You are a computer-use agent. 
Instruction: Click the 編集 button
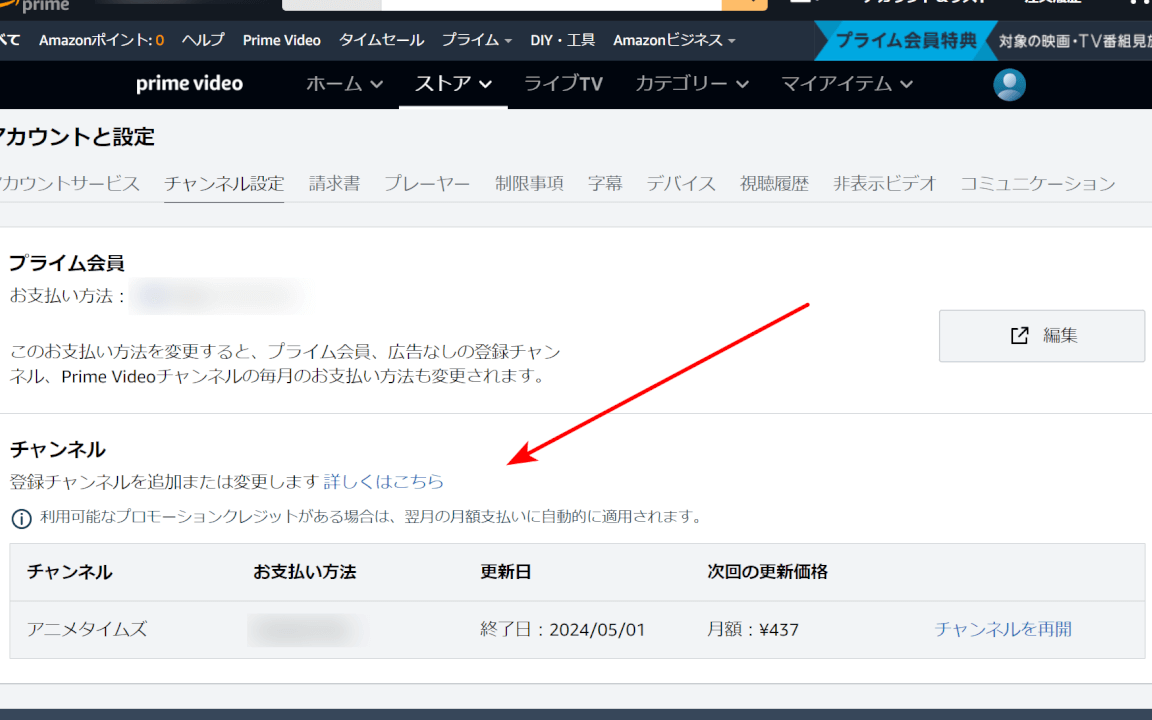(1042, 336)
